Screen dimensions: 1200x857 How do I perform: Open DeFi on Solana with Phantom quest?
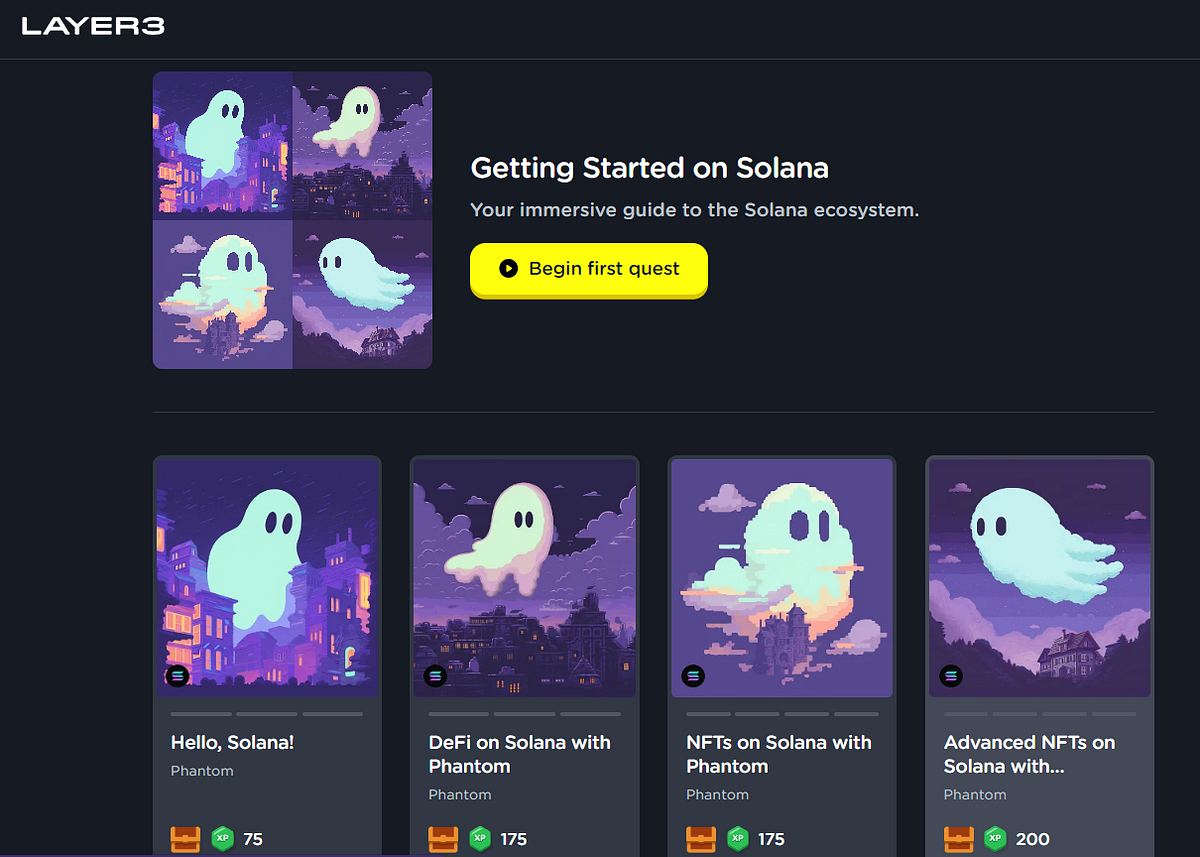click(x=520, y=755)
